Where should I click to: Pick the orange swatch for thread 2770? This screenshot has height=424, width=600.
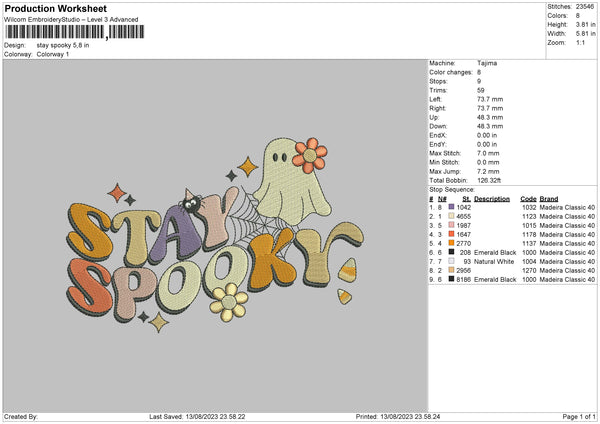pos(451,242)
